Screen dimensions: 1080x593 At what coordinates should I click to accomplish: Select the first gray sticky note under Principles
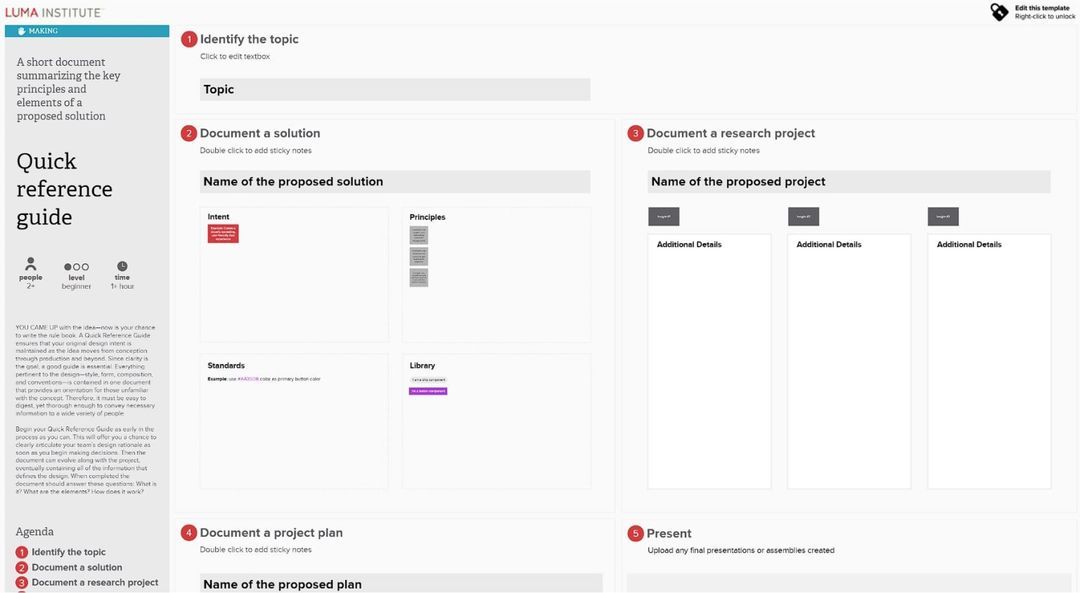[x=419, y=235]
